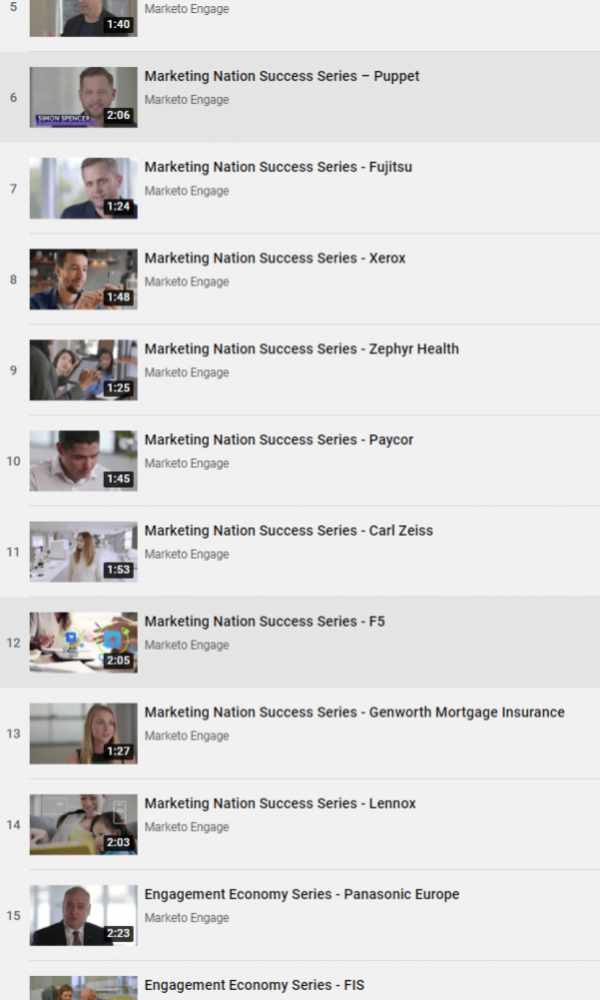Open the Fujitsu video thumbnail

[x=84, y=188]
